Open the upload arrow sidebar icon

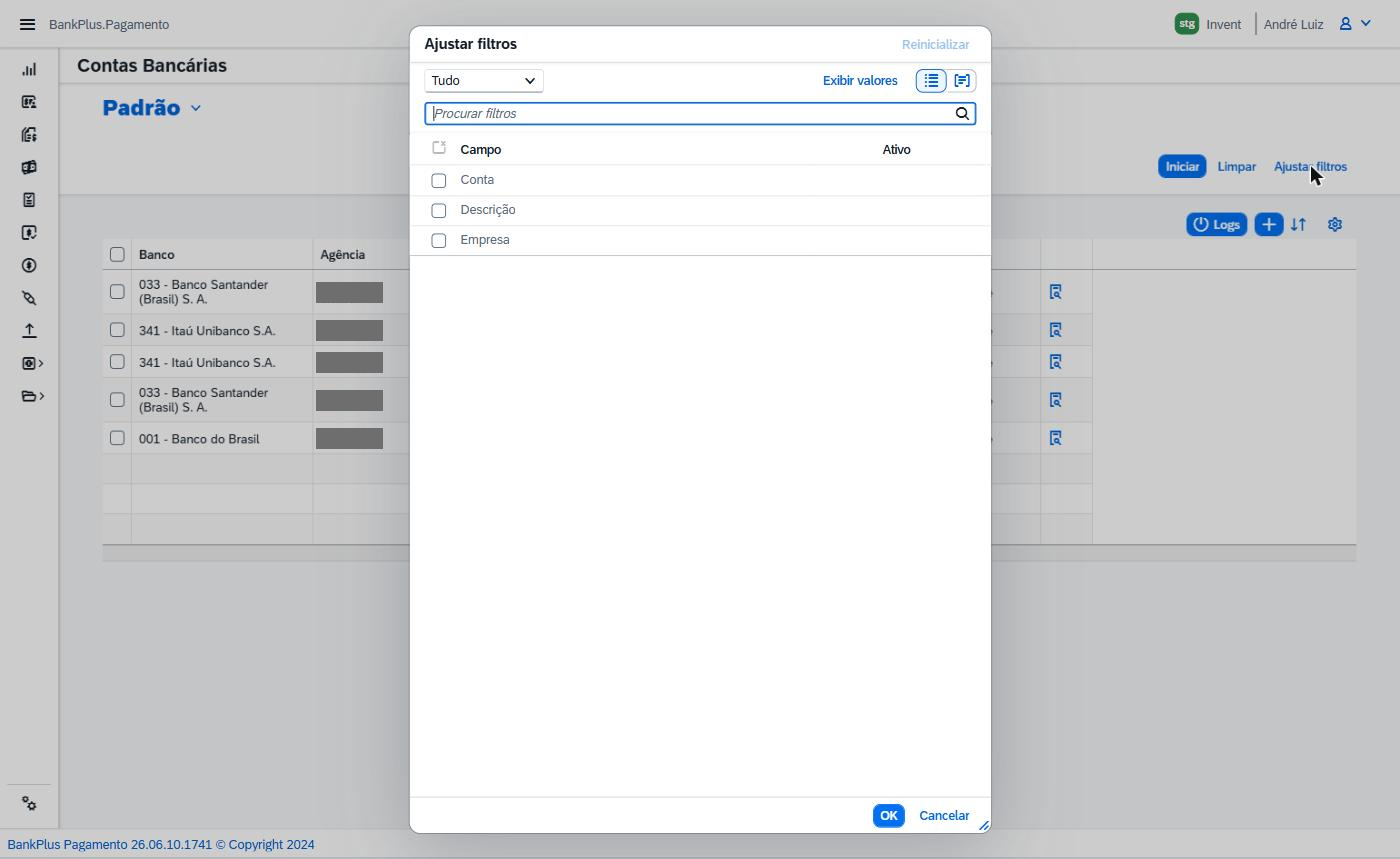(x=29, y=330)
